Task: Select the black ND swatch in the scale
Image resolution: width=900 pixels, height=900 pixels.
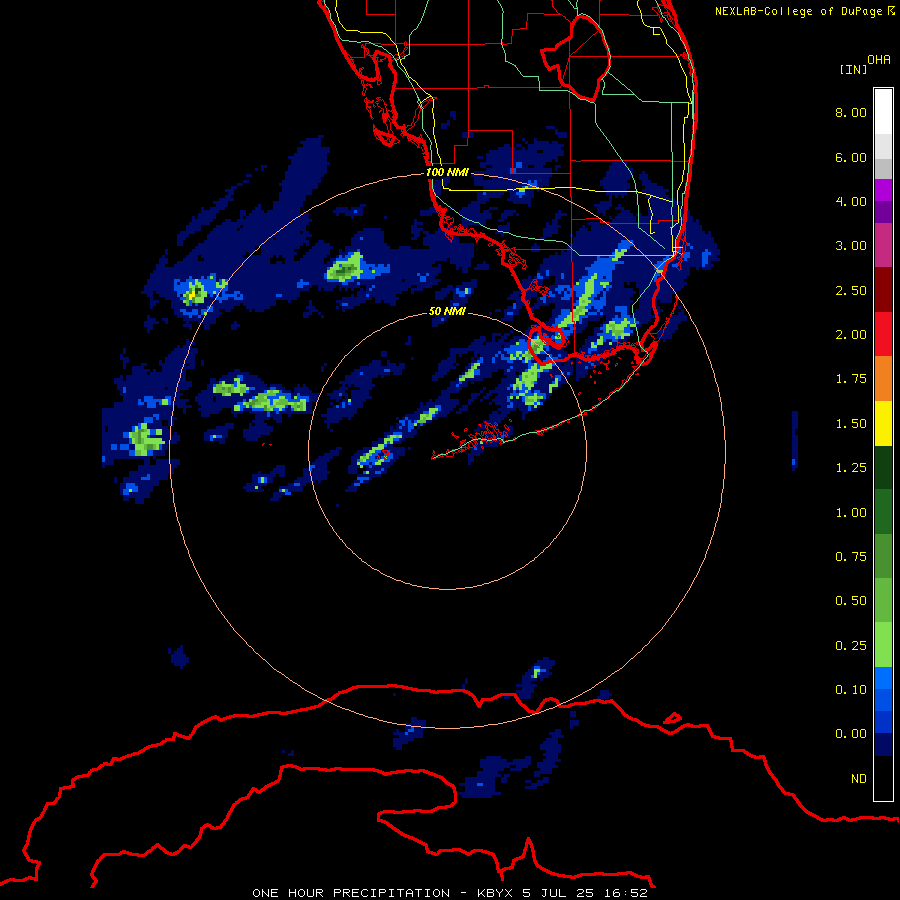Action: click(x=883, y=778)
